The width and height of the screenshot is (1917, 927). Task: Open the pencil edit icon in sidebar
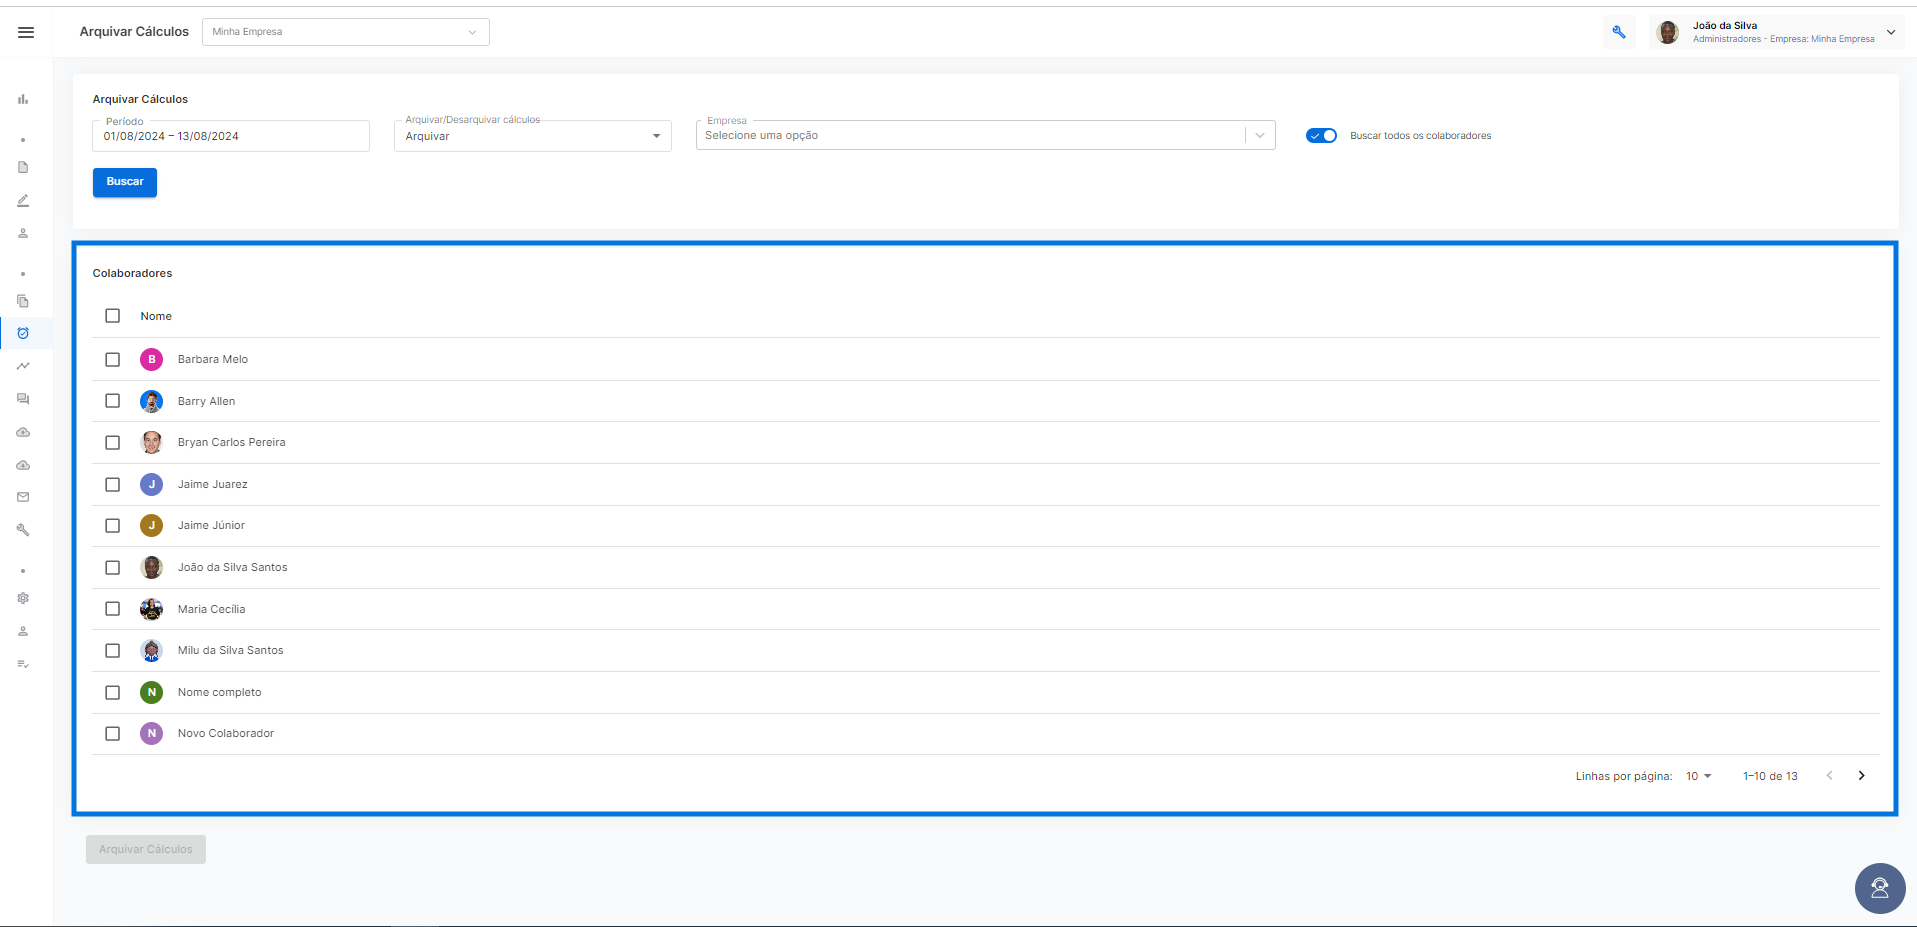[x=23, y=200]
